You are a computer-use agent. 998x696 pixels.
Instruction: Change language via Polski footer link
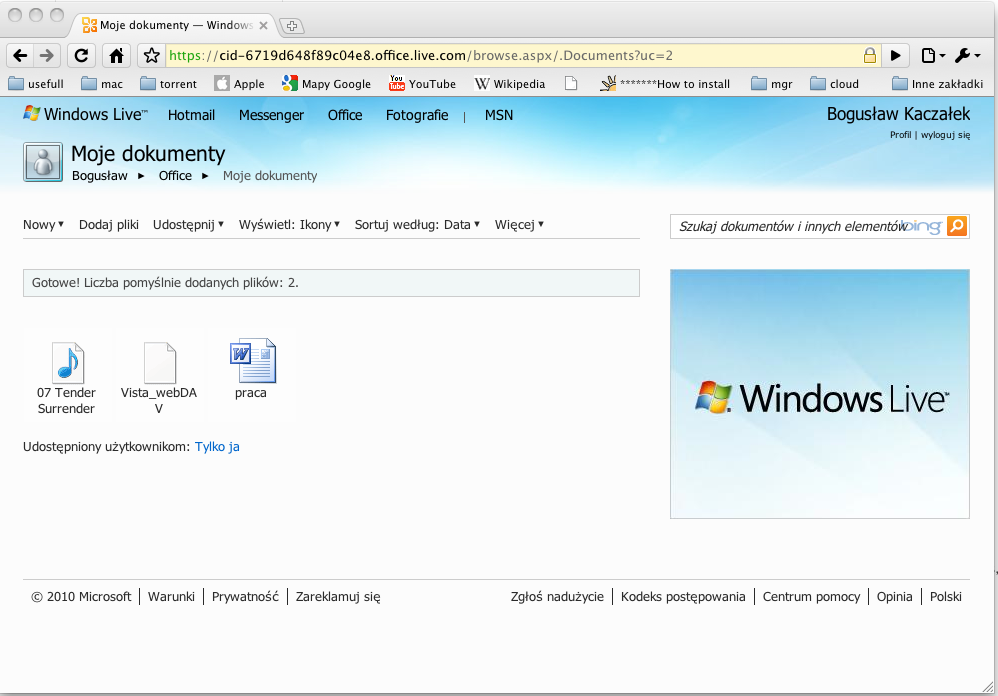(946, 597)
